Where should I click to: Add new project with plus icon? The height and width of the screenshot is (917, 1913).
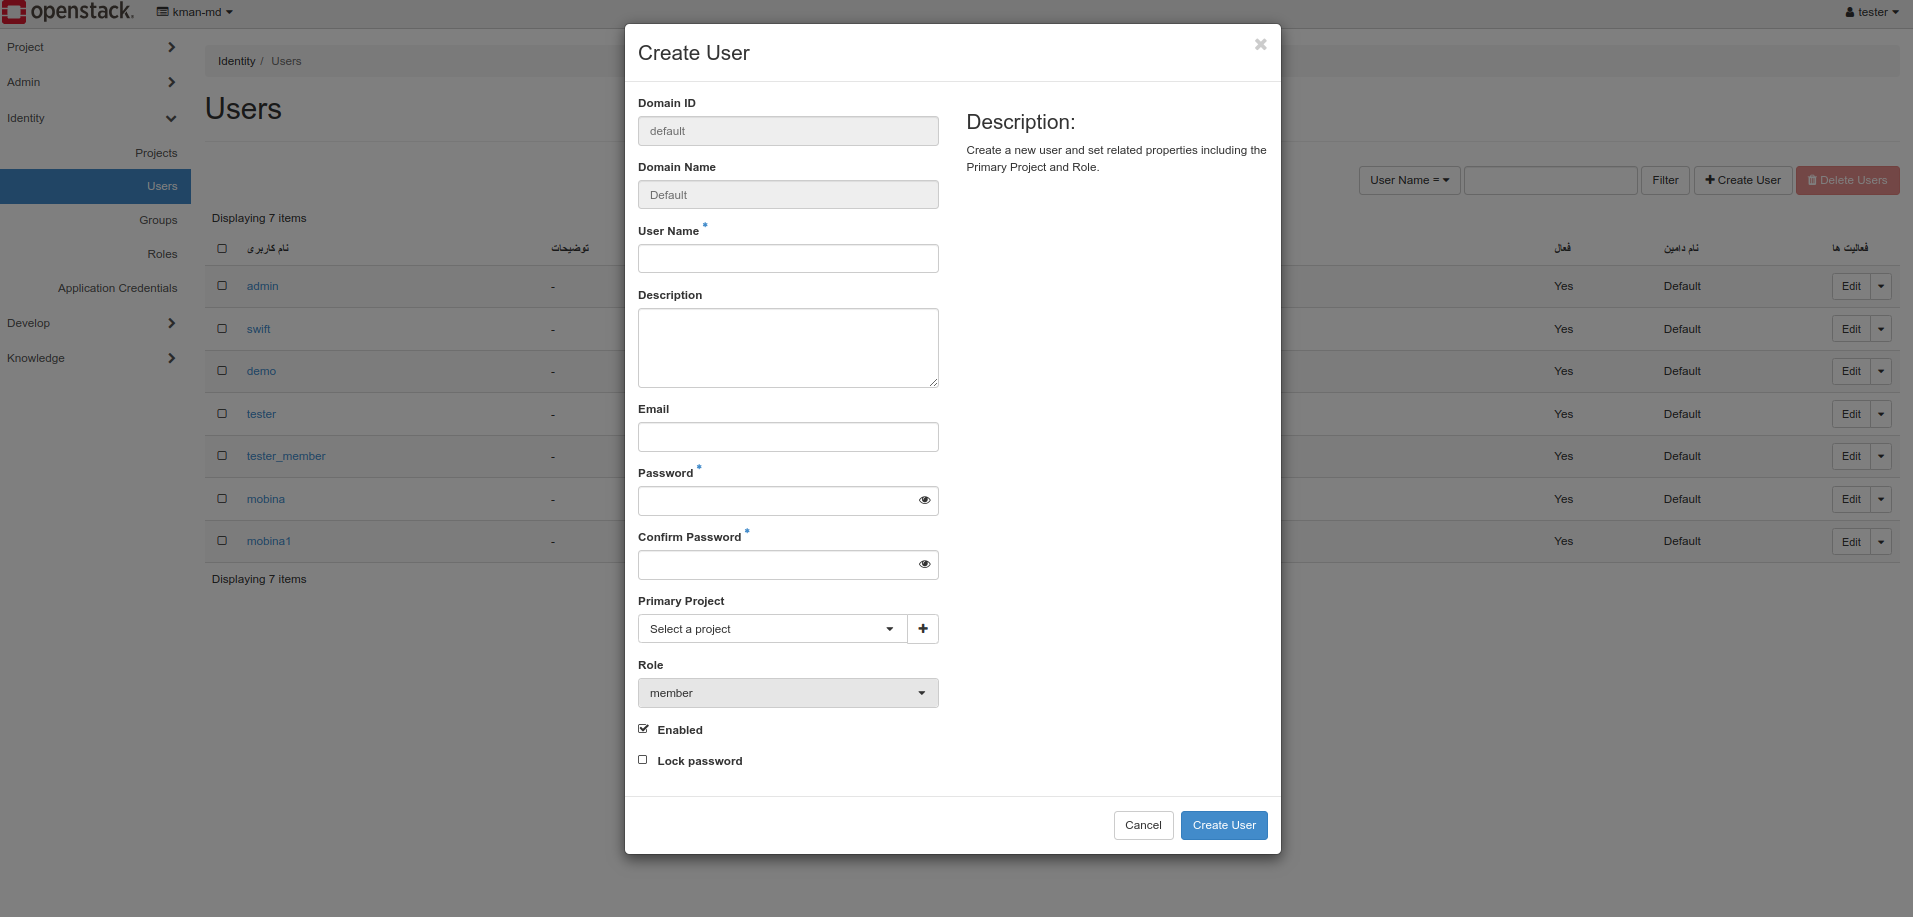coord(923,629)
